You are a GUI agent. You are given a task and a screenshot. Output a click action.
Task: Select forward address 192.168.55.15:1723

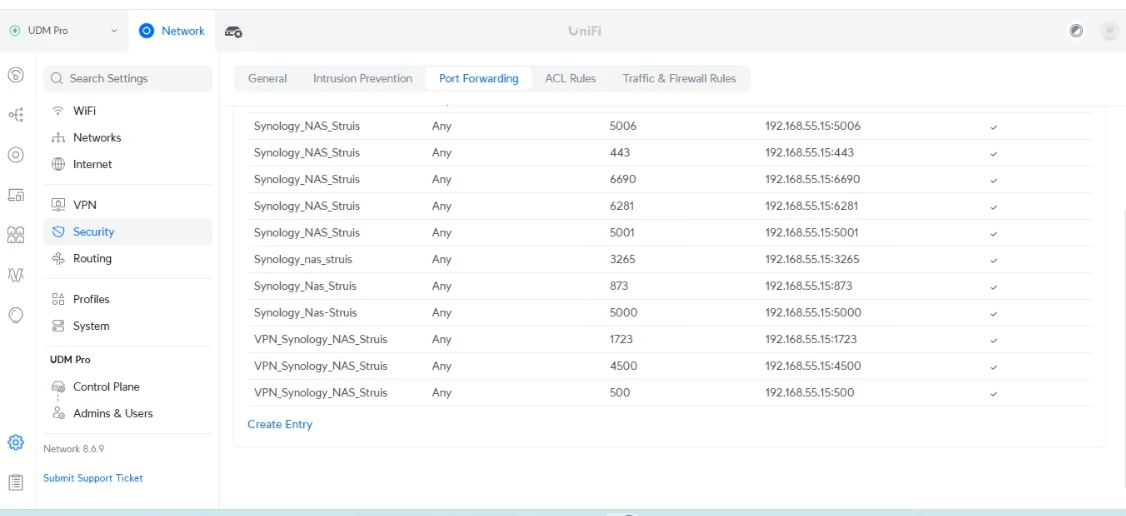(x=811, y=339)
